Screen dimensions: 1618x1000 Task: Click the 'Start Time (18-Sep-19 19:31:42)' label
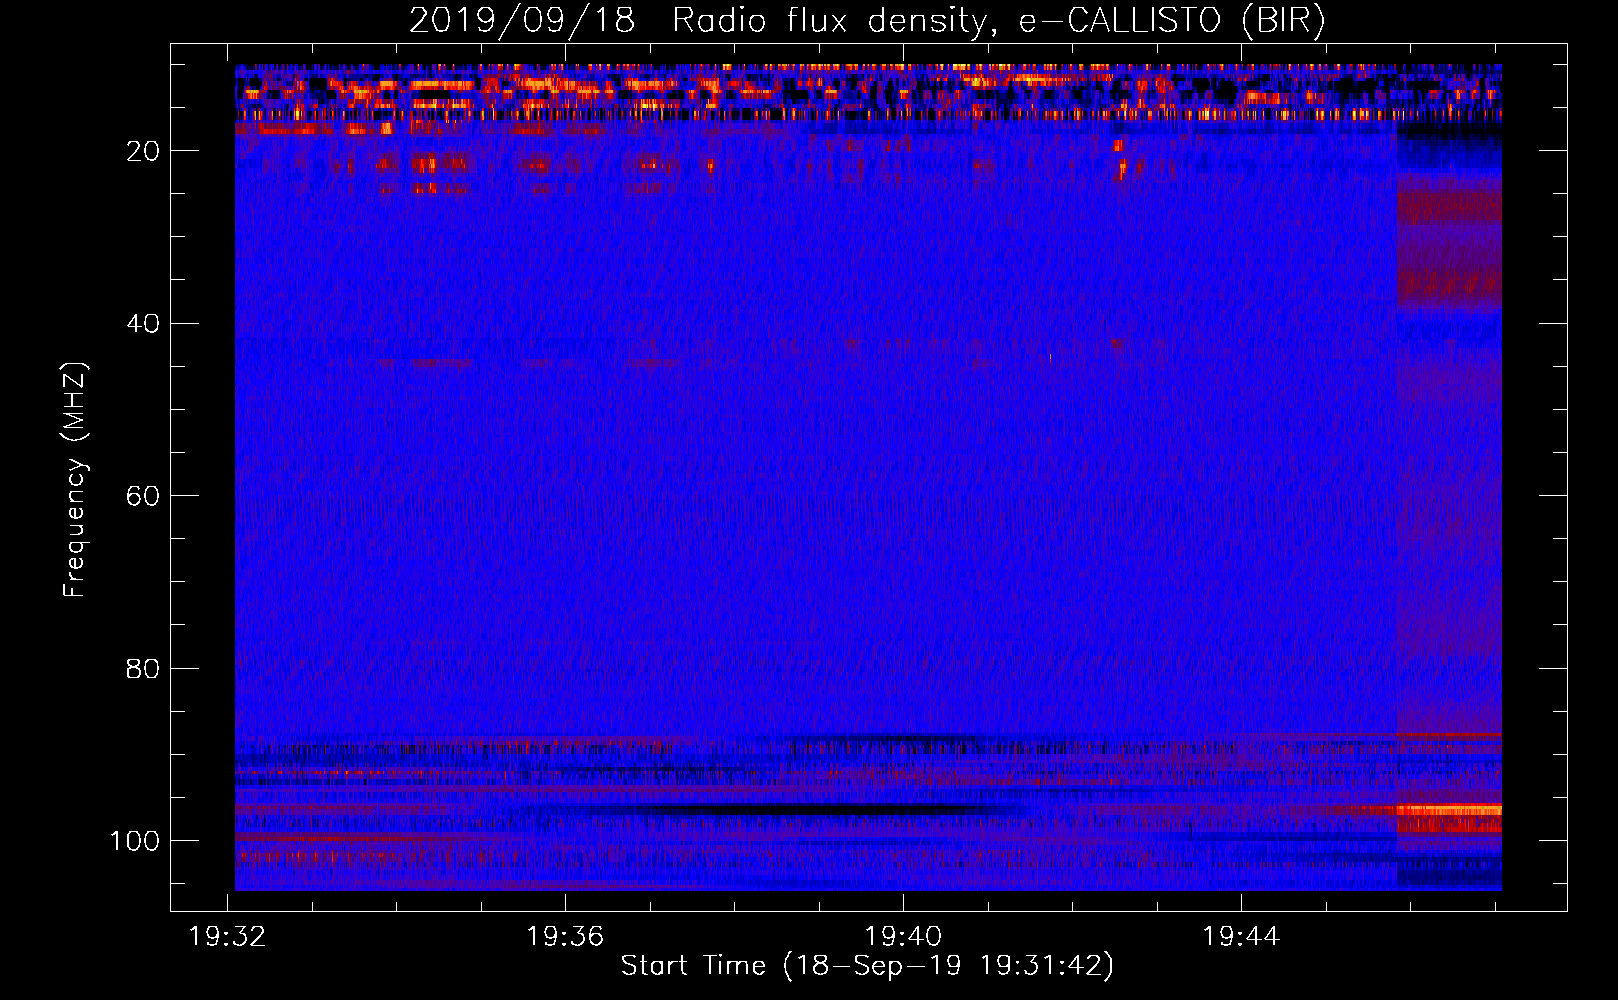(x=867, y=966)
